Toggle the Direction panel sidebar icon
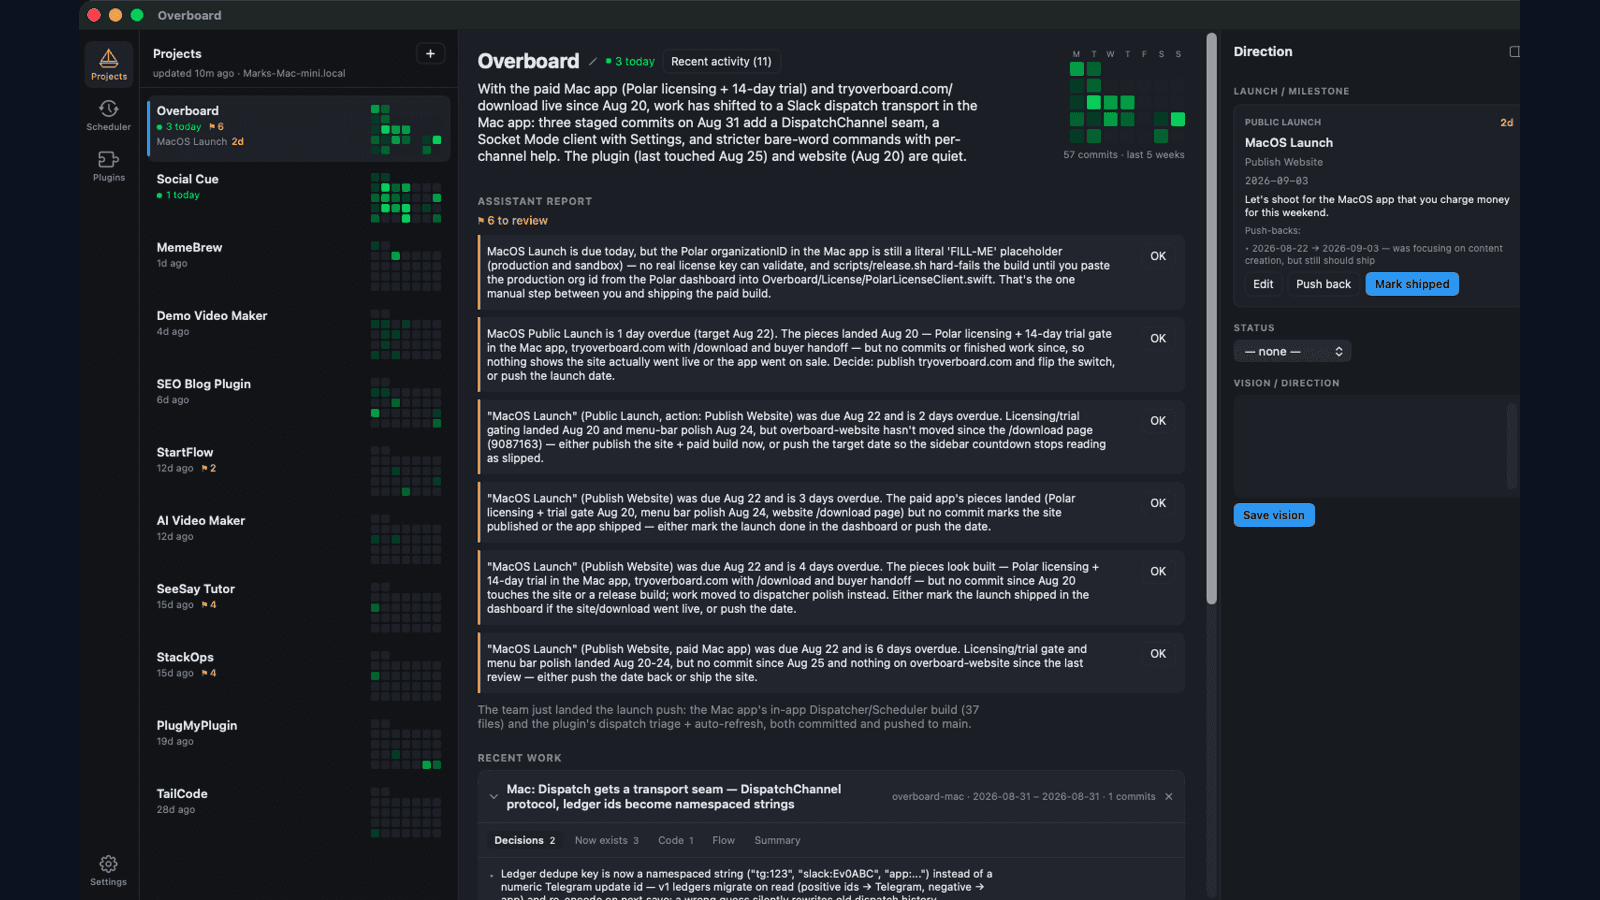Image resolution: width=1600 pixels, height=900 pixels. 1514,52
